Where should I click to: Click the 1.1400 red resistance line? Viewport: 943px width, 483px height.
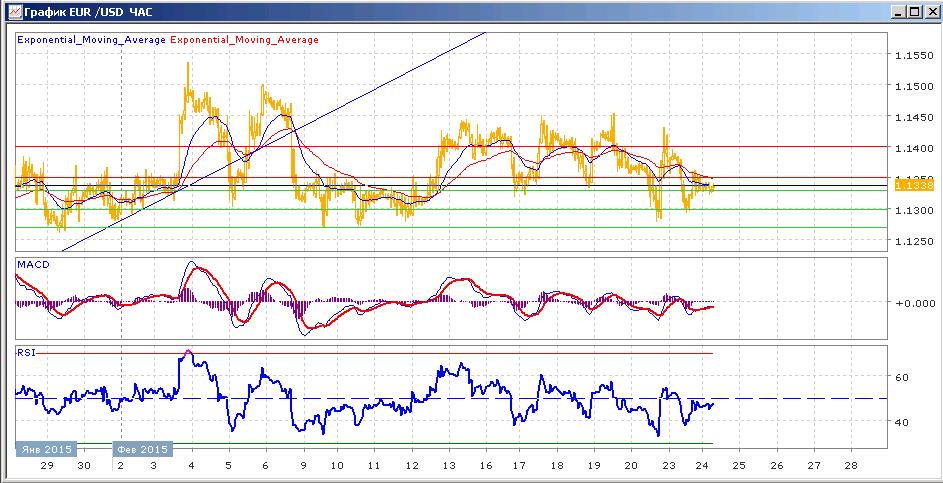451,146
